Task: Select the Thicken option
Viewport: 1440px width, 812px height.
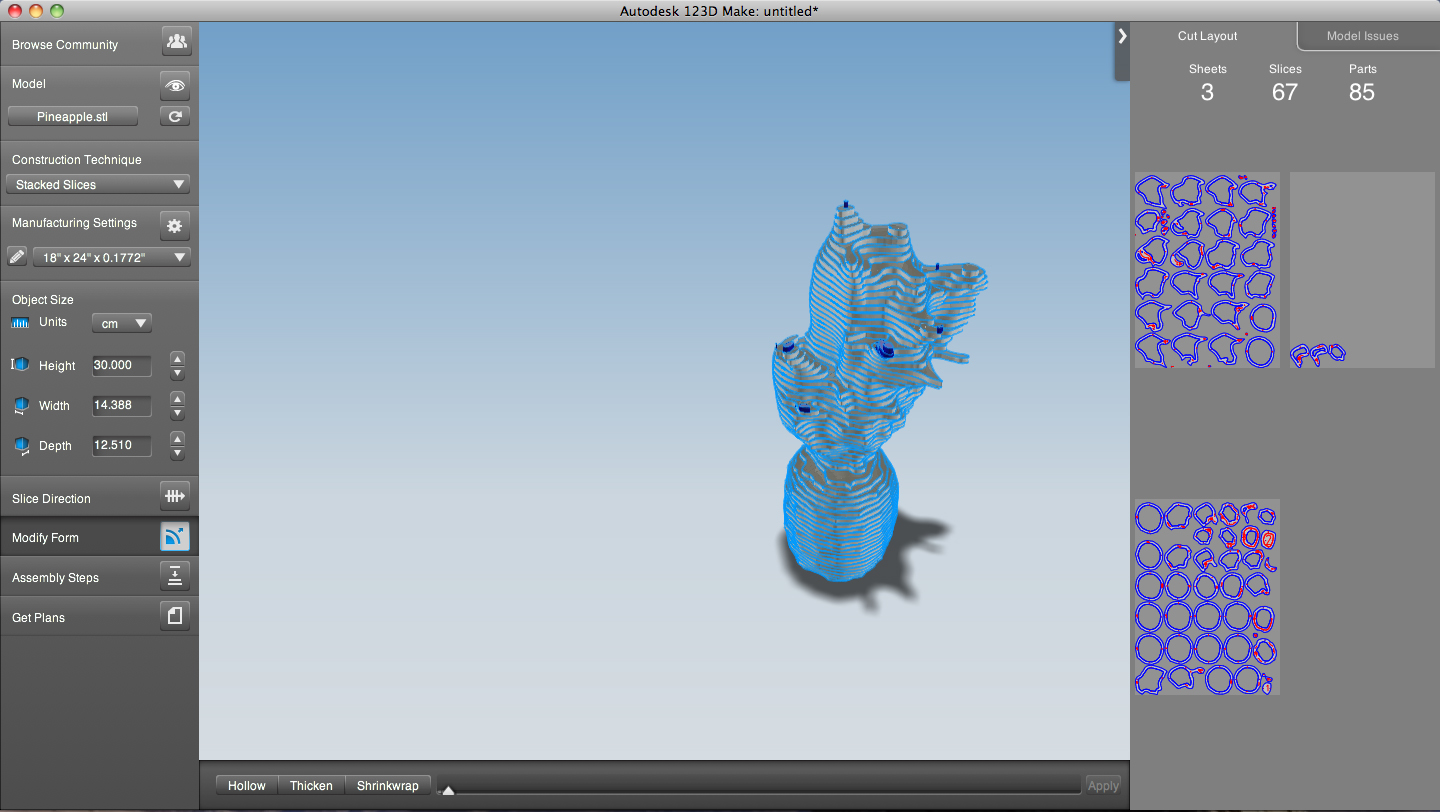Action: point(311,785)
